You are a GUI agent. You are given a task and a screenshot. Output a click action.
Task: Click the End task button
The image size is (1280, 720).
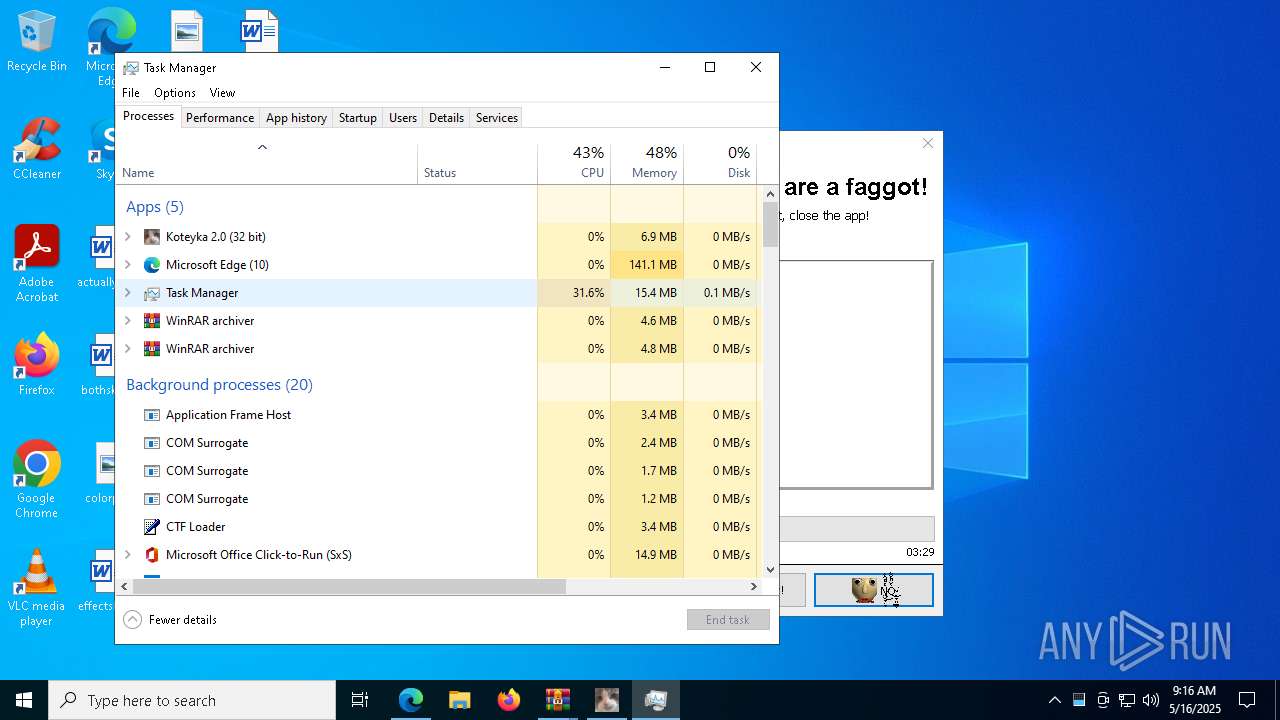click(728, 620)
